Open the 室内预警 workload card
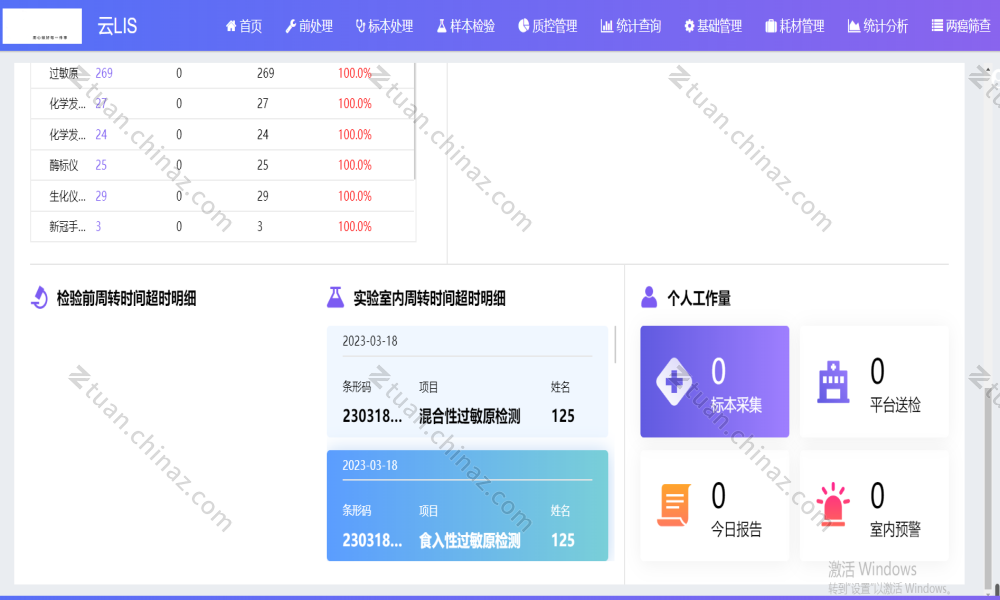This screenshot has height=600, width=1000. [874, 506]
